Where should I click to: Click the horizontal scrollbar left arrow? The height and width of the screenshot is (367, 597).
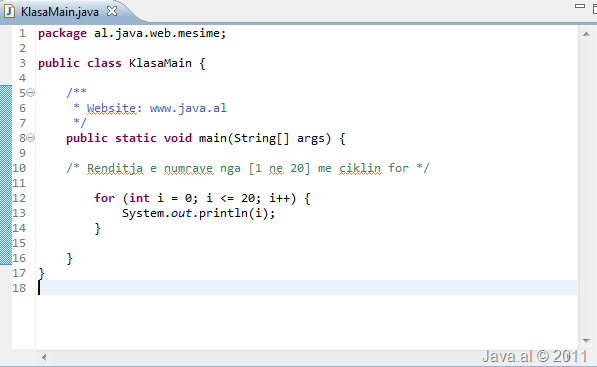(44, 357)
